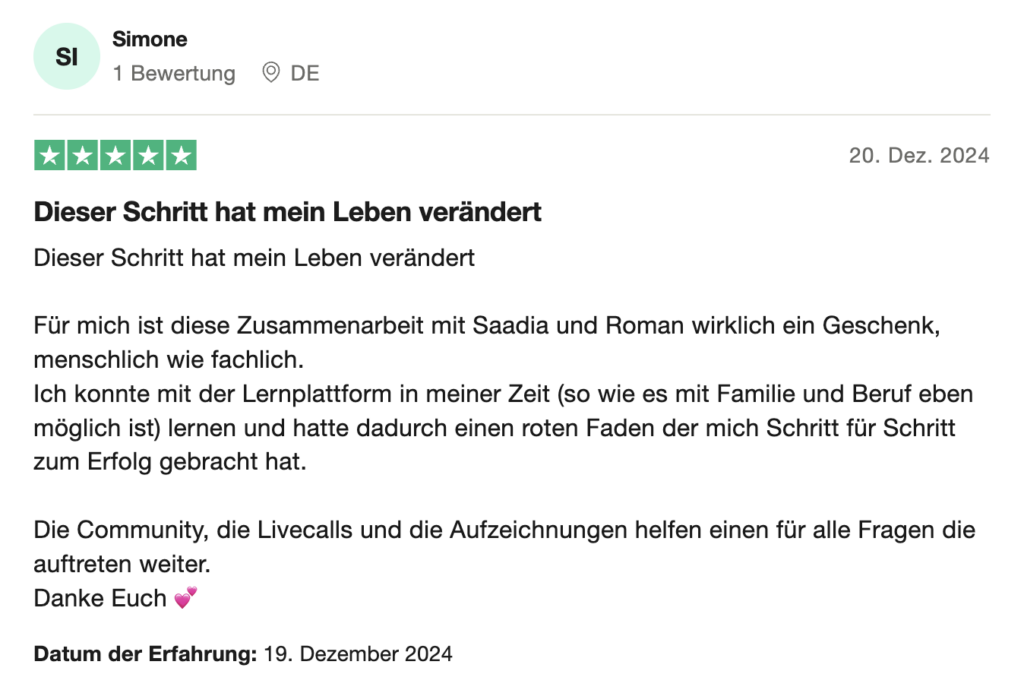Click the green SI avatar circle
This screenshot has width=1024, height=690.
[67, 57]
